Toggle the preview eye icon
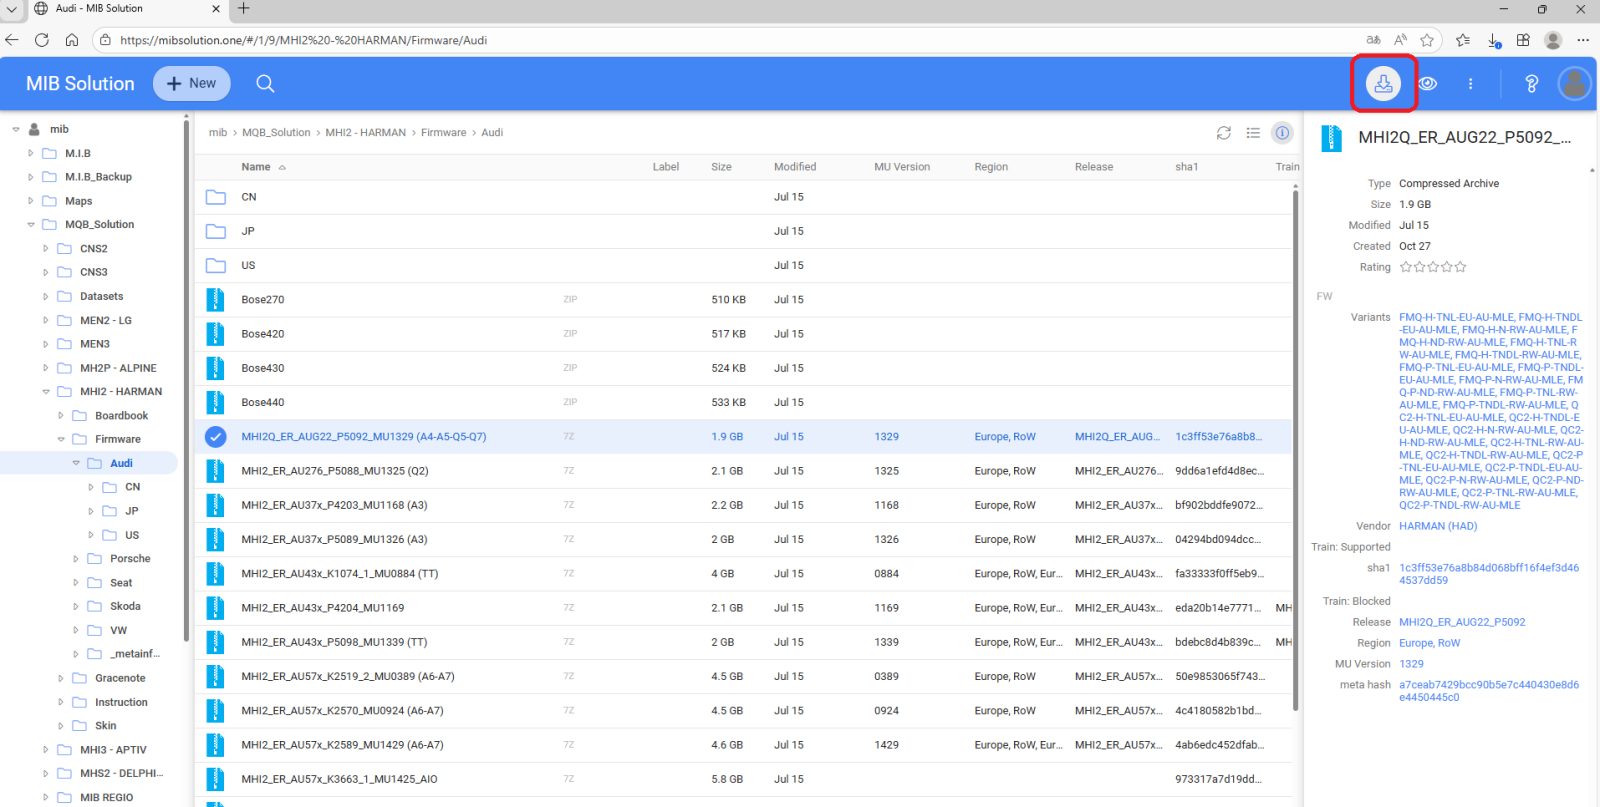Viewport: 1600px width, 807px height. tap(1428, 84)
